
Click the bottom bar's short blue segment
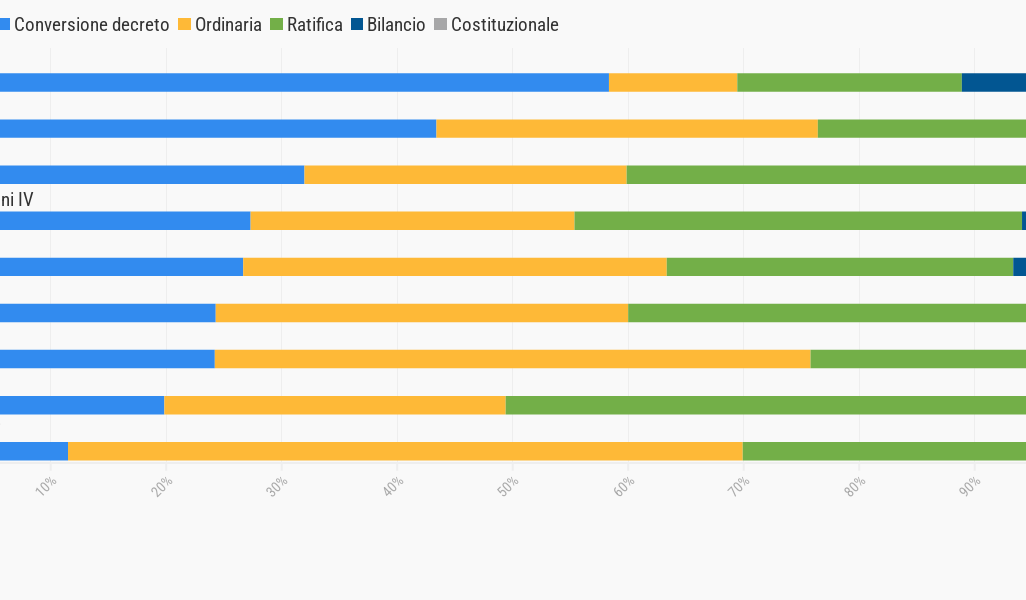pyautogui.click(x=34, y=451)
